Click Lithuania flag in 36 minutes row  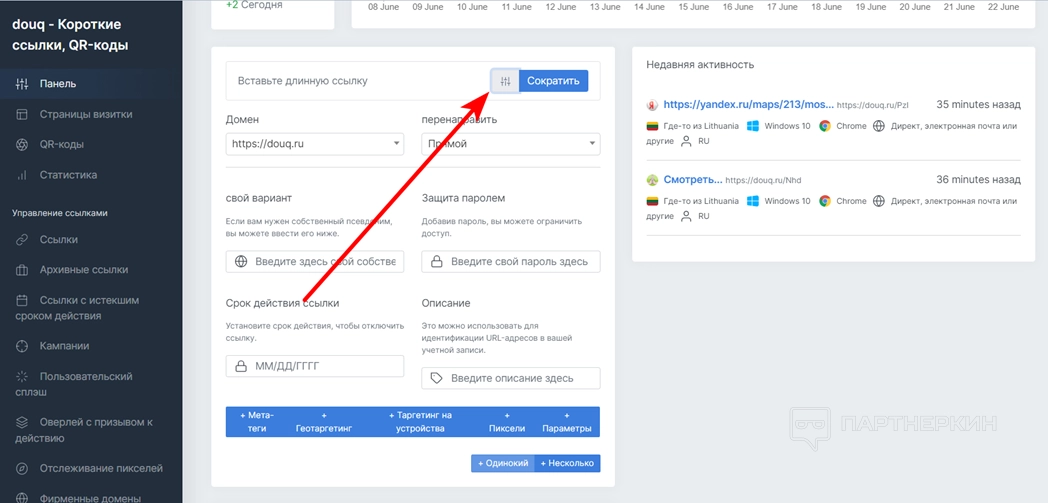click(x=653, y=201)
